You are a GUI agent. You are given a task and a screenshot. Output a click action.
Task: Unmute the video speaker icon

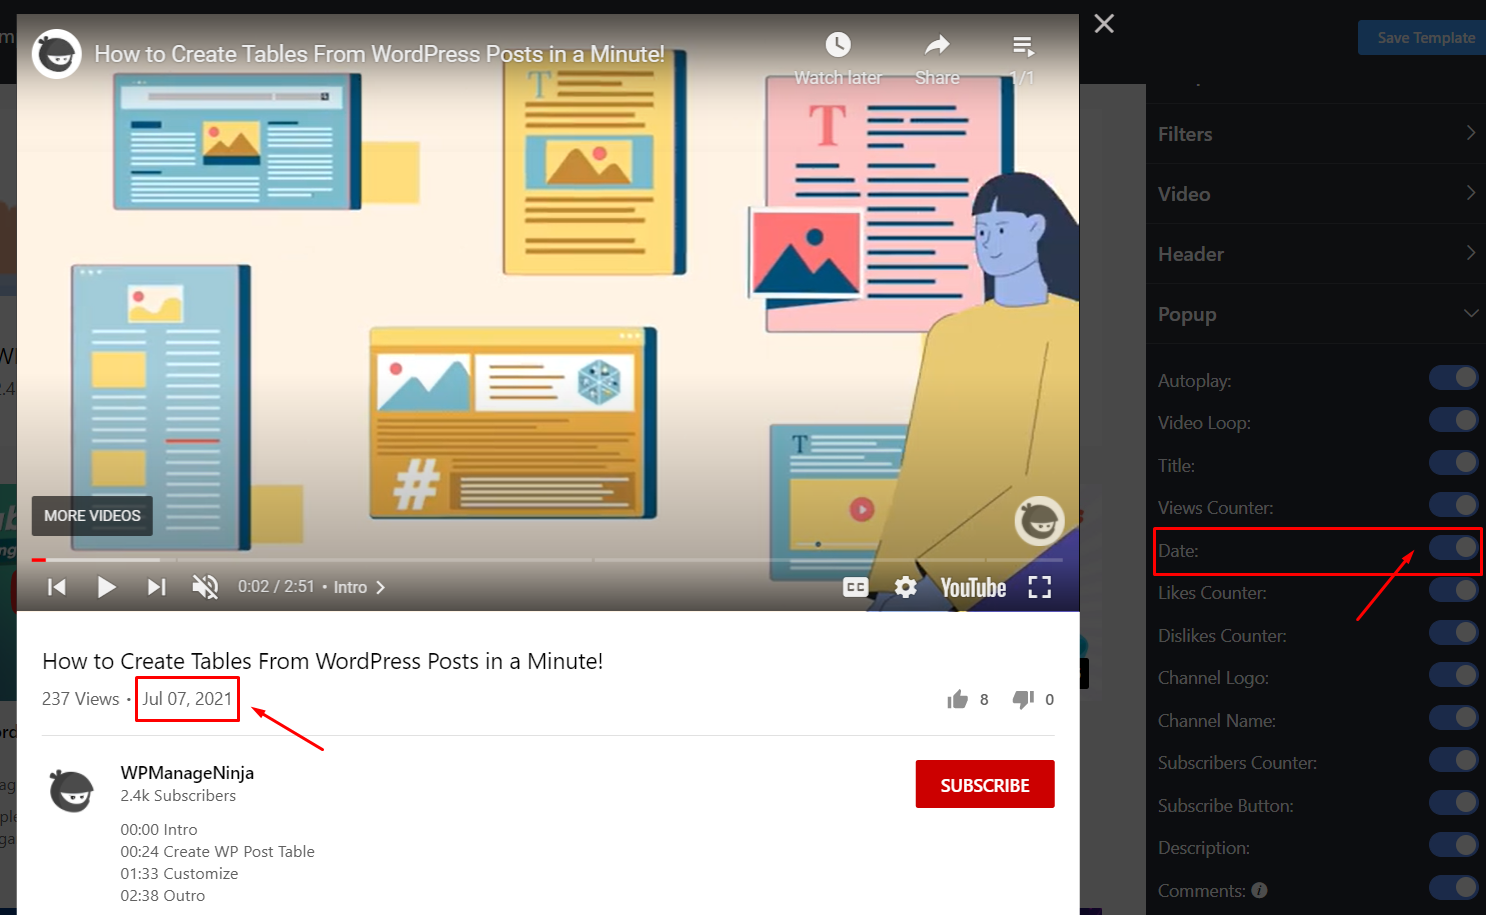(205, 587)
